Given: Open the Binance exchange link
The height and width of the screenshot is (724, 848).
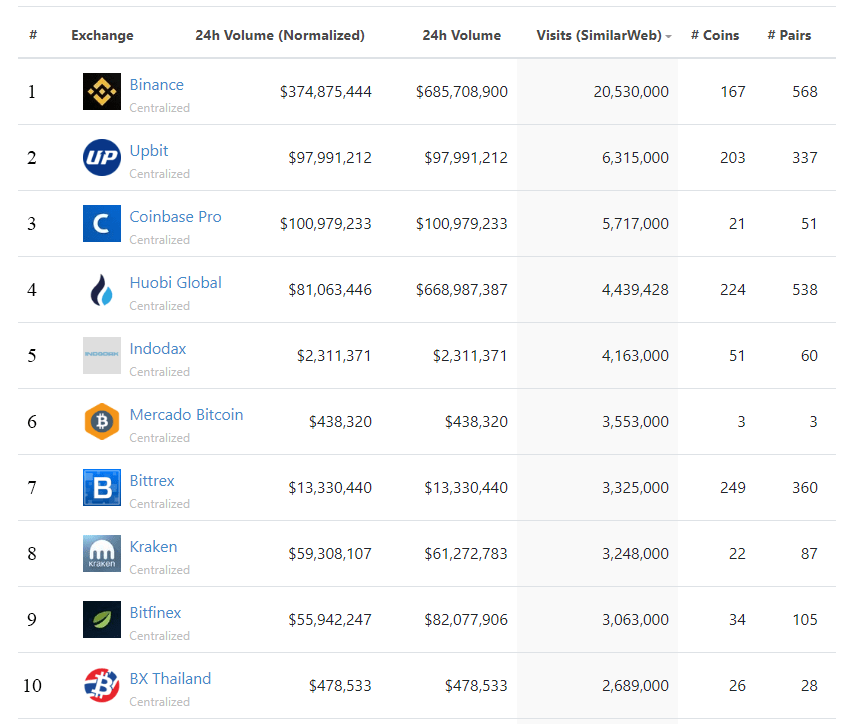Looking at the screenshot, I should (156, 84).
